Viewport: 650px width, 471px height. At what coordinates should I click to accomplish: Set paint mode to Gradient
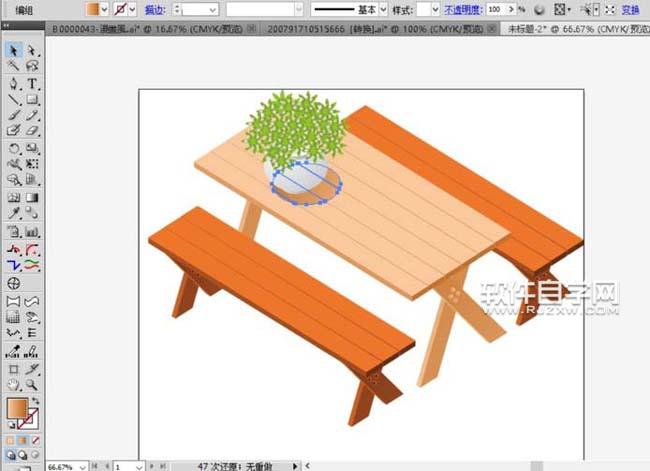tap(23, 441)
